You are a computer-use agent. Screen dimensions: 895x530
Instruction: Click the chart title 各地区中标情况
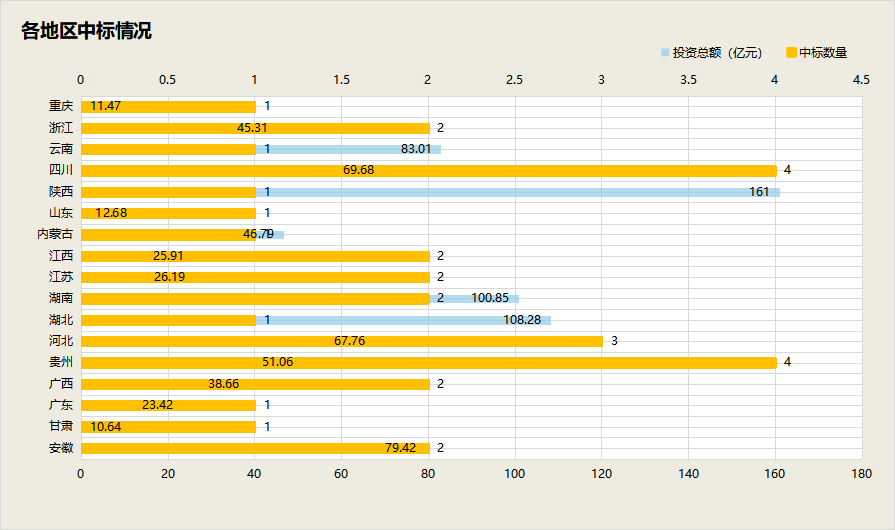(x=86, y=31)
